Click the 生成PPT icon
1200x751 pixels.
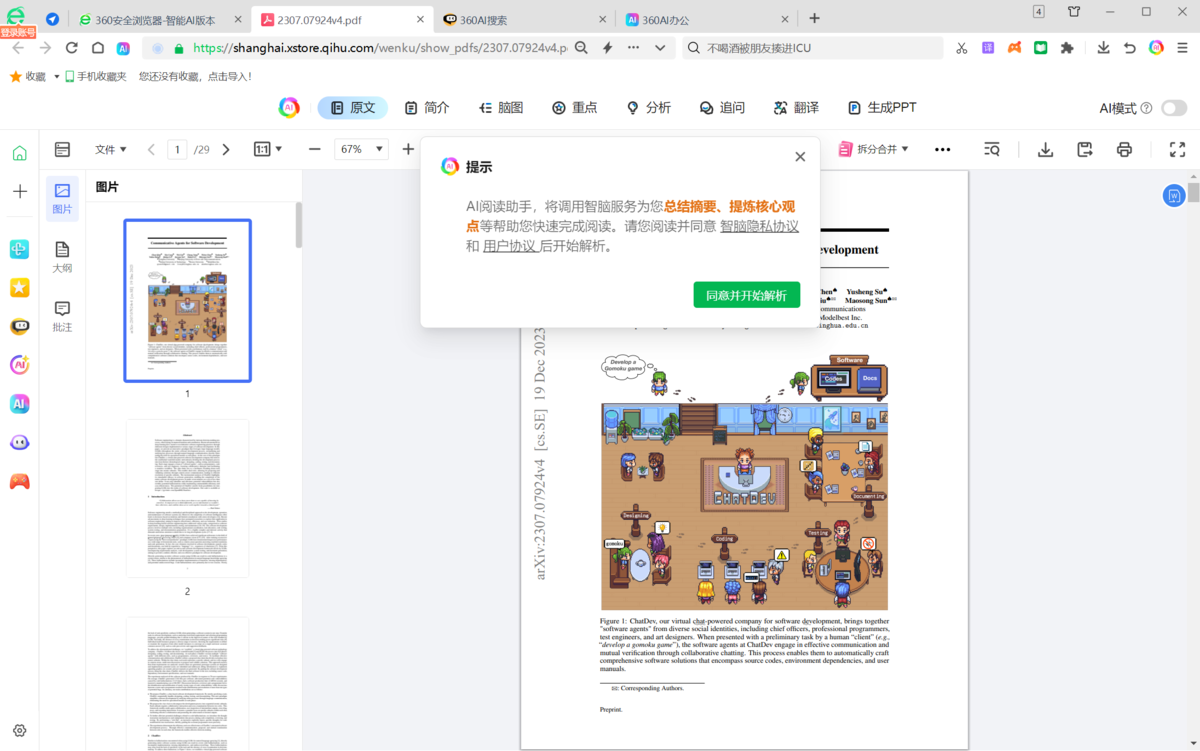pos(881,107)
